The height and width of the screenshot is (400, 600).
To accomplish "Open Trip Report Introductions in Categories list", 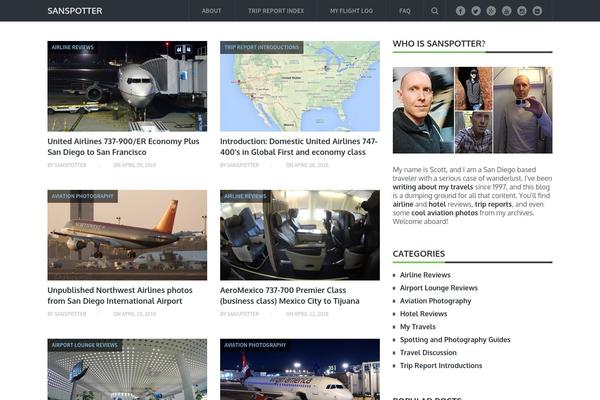I will tap(441, 366).
